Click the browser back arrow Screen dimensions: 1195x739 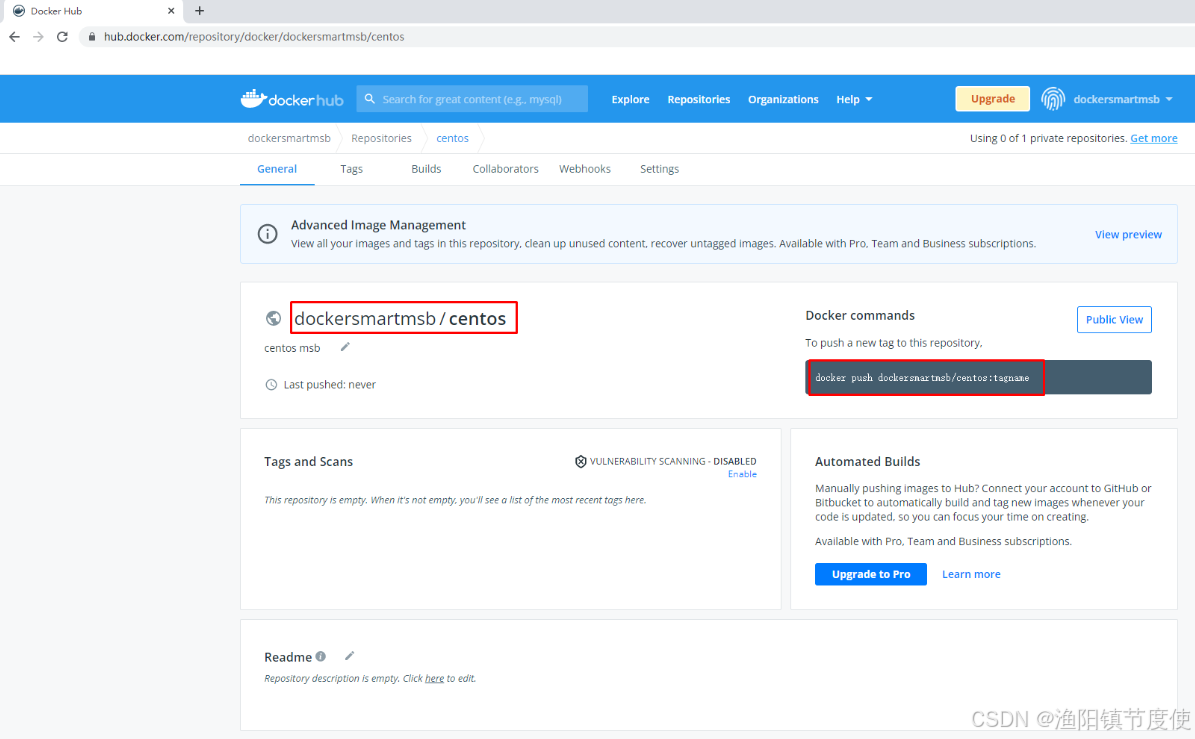click(14, 37)
